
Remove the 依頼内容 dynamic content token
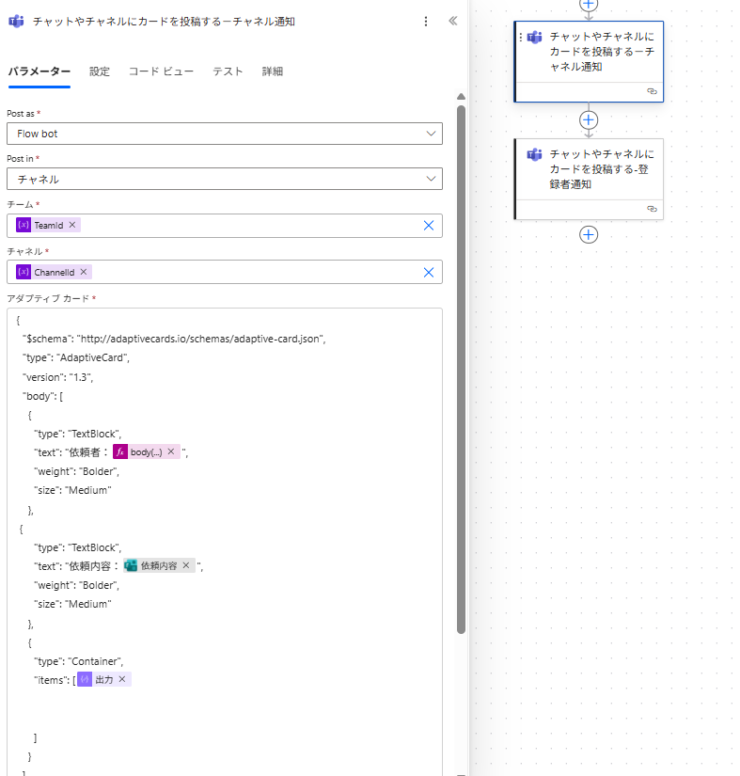click(186, 565)
